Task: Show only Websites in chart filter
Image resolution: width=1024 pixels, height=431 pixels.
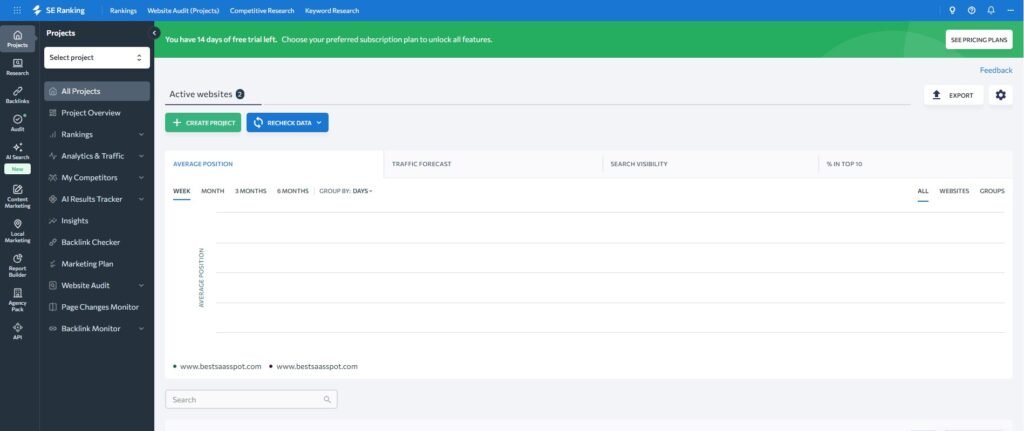Action: 953,190
